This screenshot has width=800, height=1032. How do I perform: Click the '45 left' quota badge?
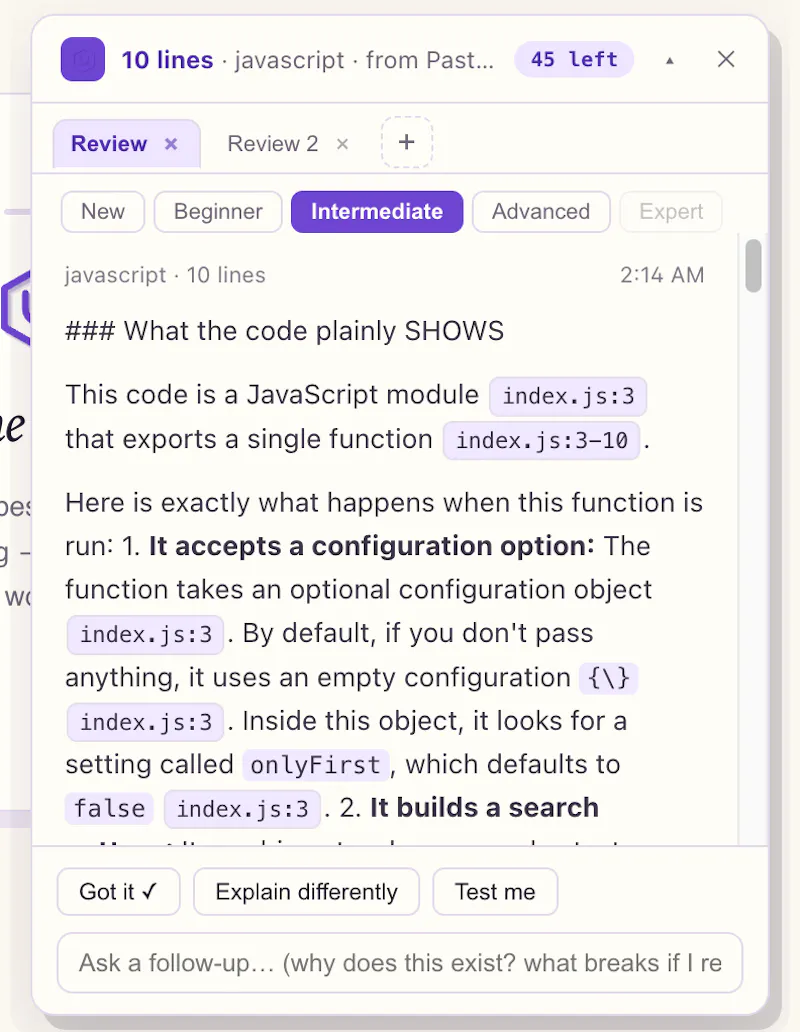(574, 59)
